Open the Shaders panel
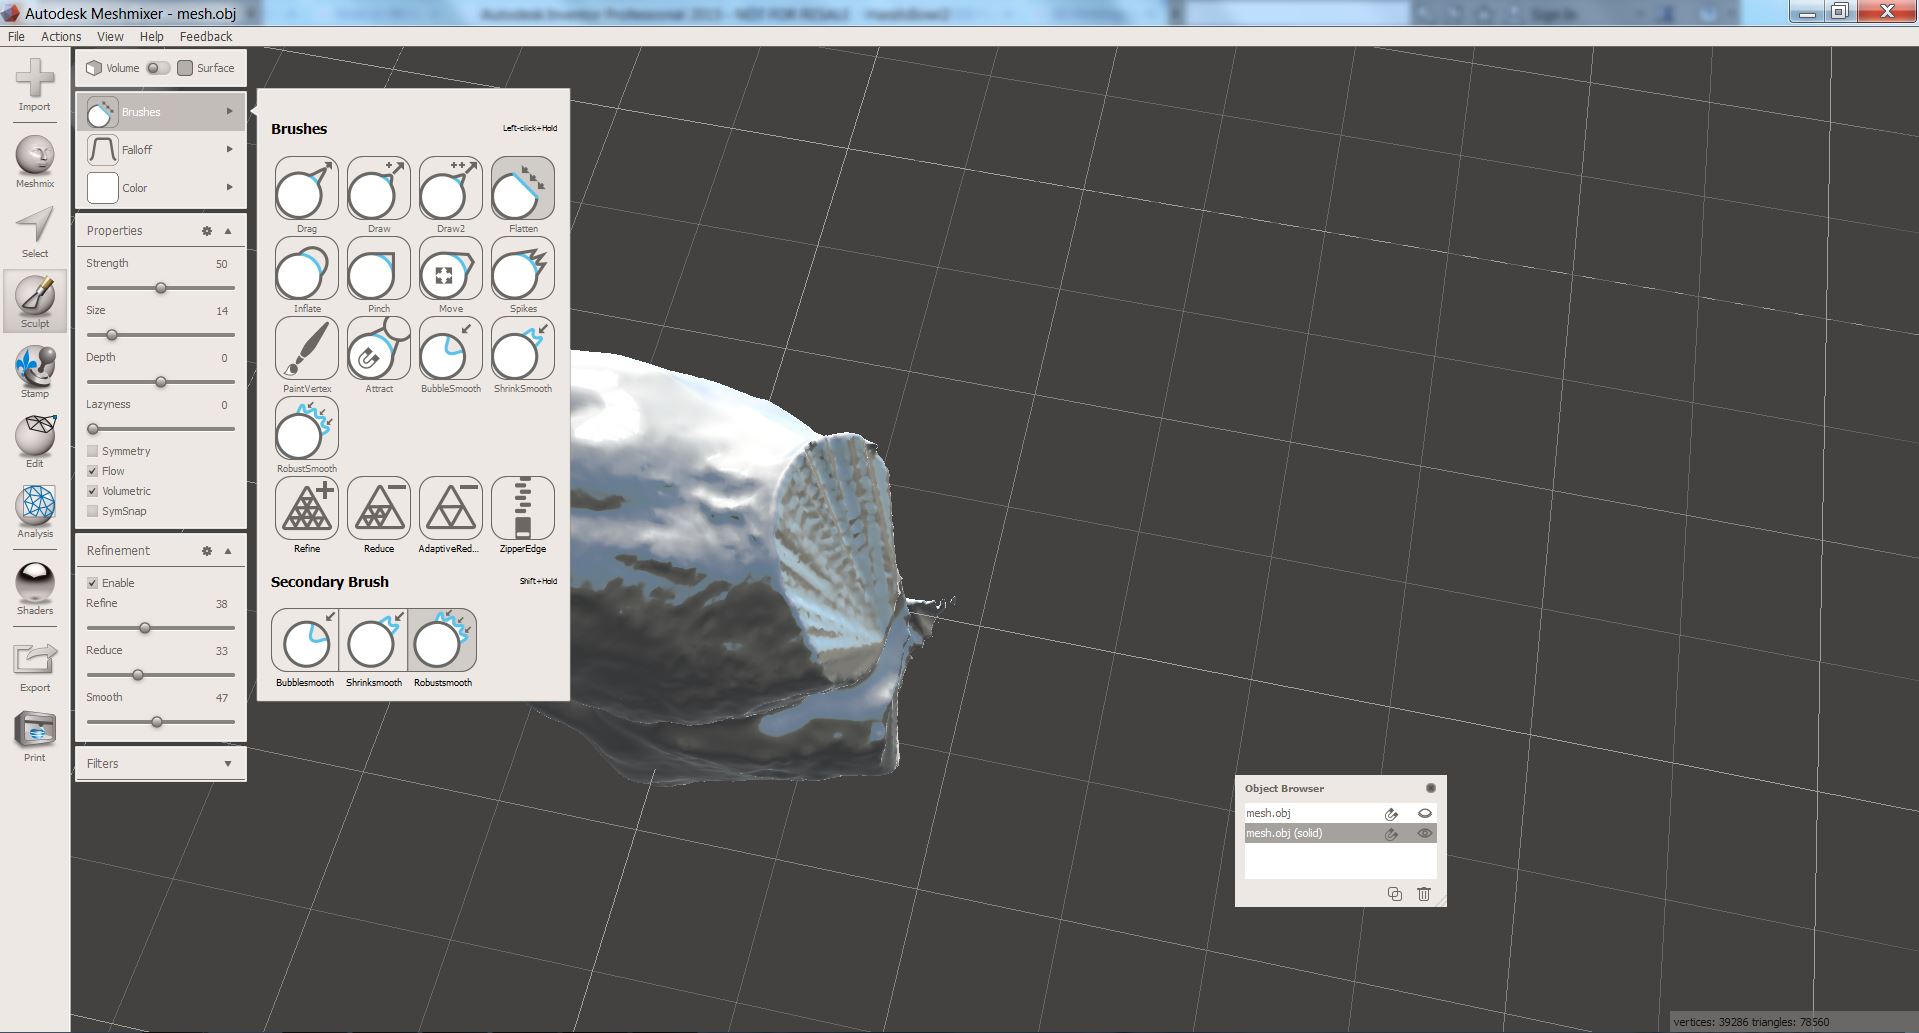The height and width of the screenshot is (1033, 1919). pyautogui.click(x=35, y=588)
